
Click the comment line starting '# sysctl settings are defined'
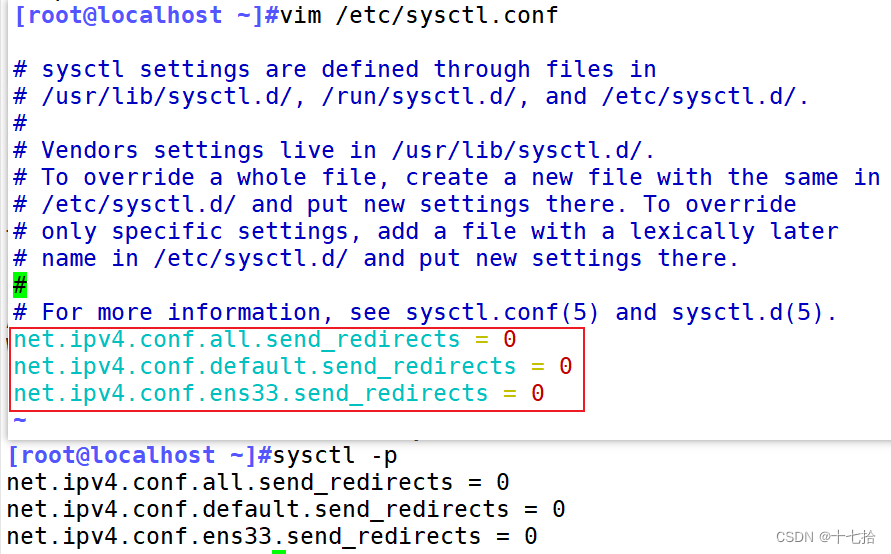335,70
